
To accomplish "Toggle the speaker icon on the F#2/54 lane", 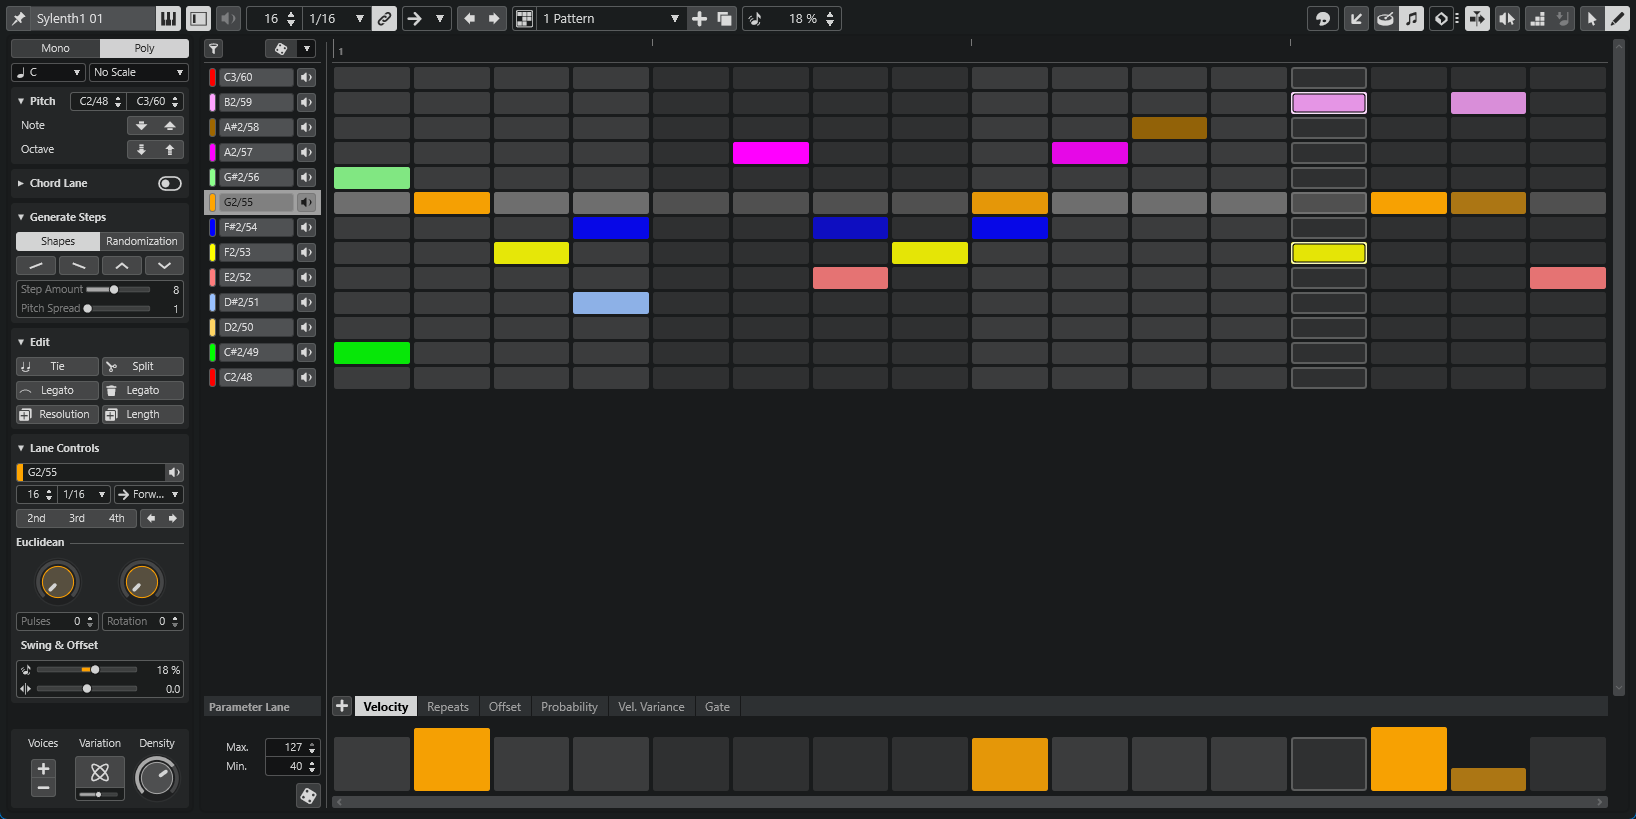I will 306,227.
